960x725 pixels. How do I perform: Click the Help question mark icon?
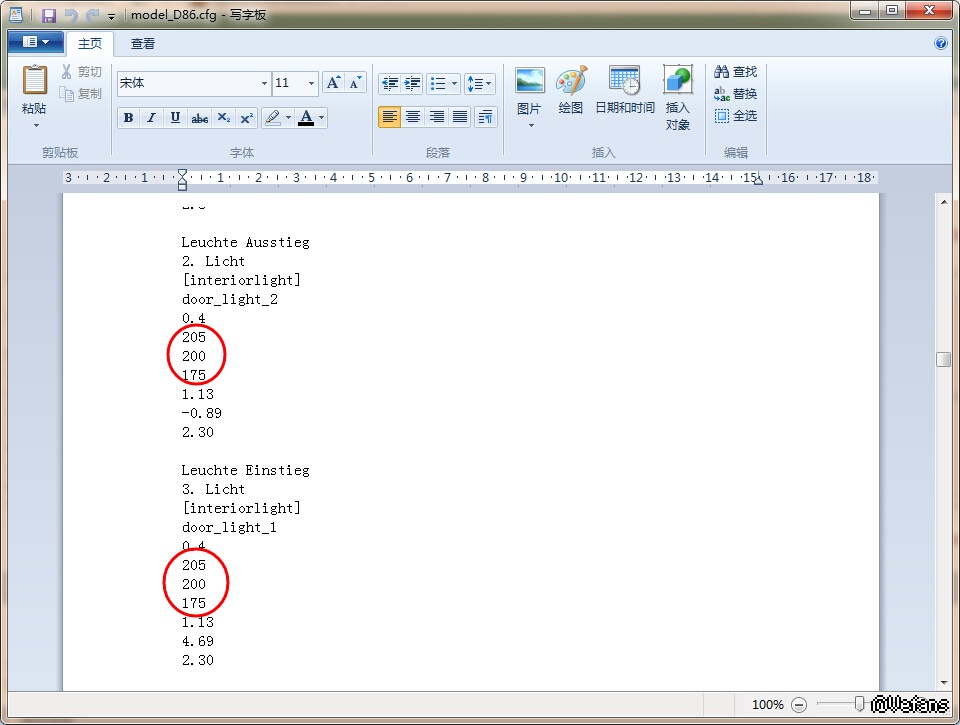941,43
